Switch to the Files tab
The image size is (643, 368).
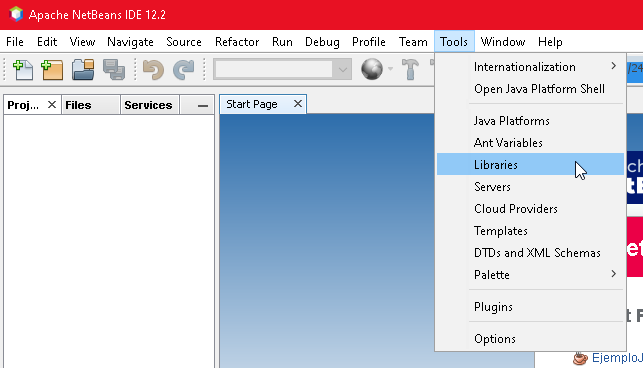tap(90, 105)
